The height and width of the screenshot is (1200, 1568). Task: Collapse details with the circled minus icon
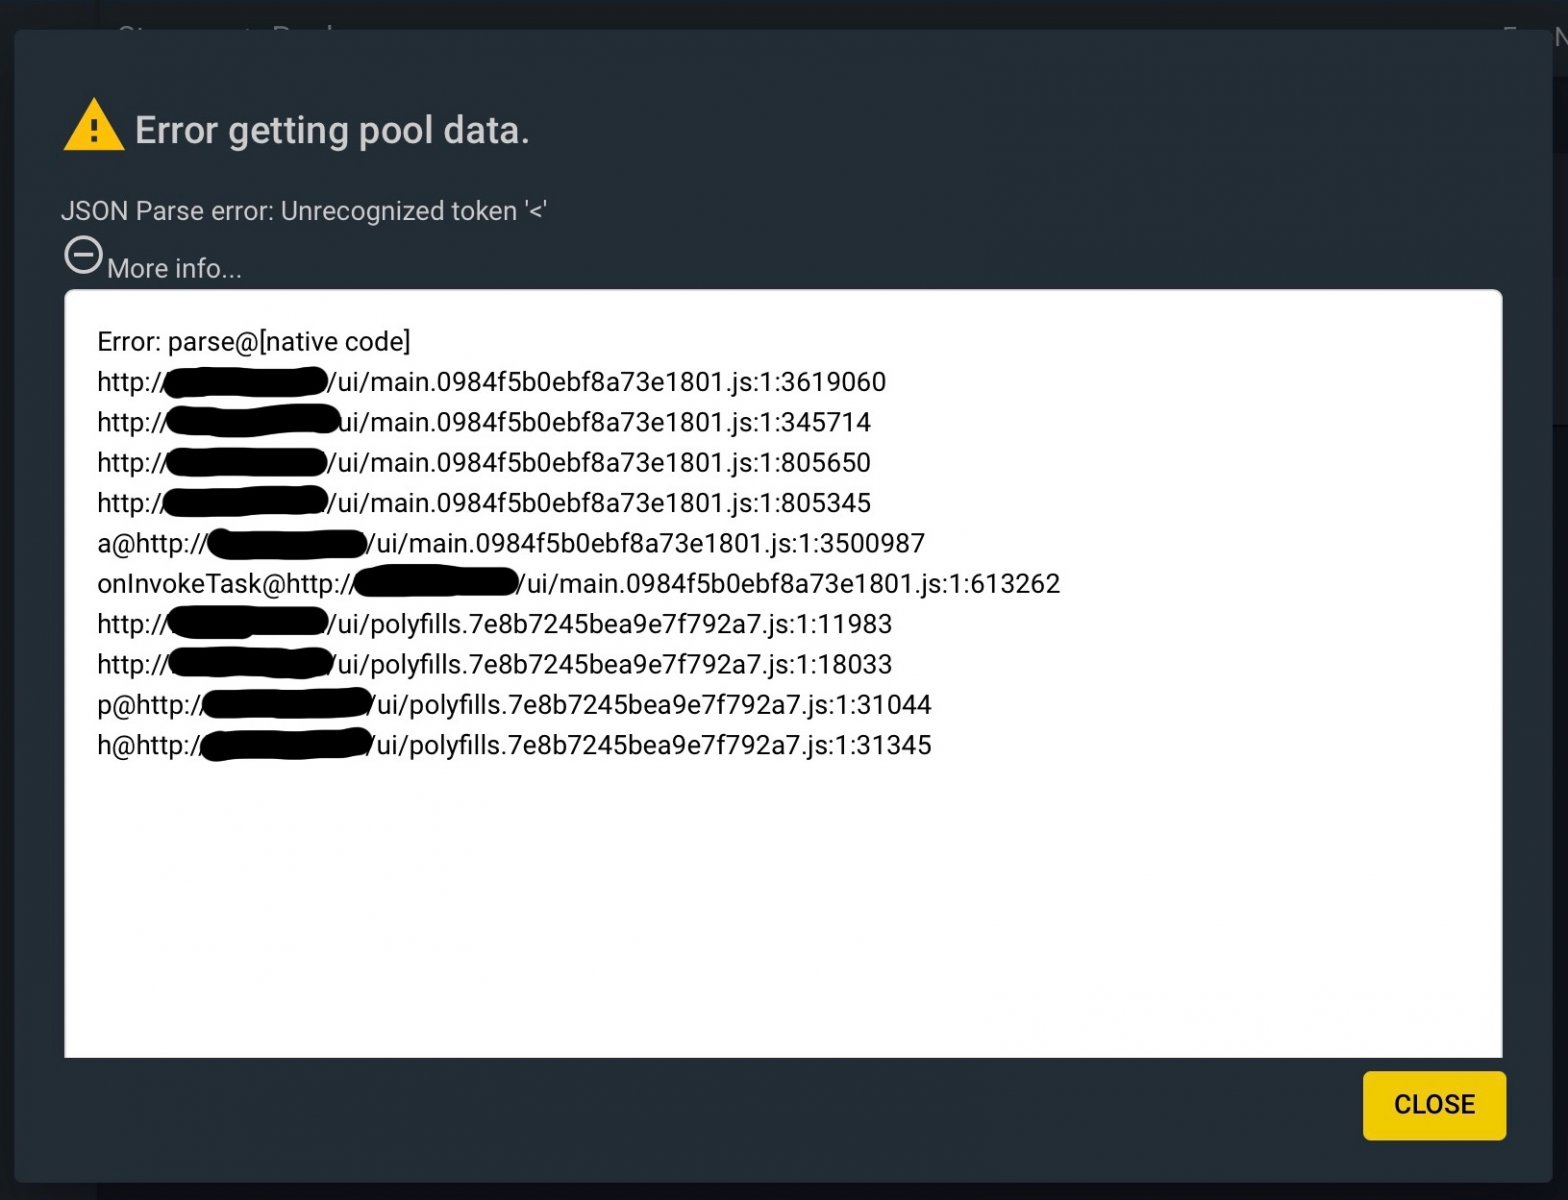click(83, 256)
